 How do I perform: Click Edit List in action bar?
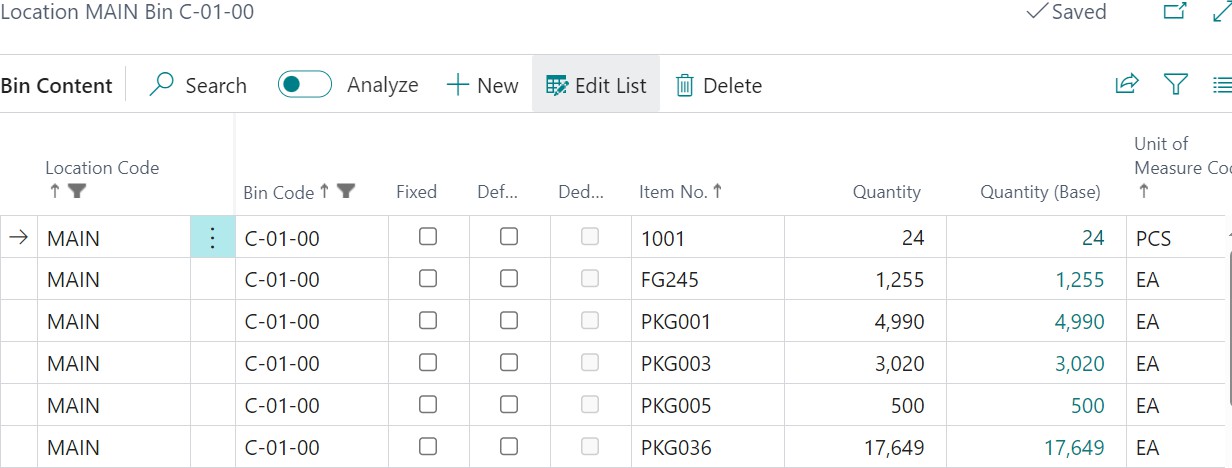point(596,85)
